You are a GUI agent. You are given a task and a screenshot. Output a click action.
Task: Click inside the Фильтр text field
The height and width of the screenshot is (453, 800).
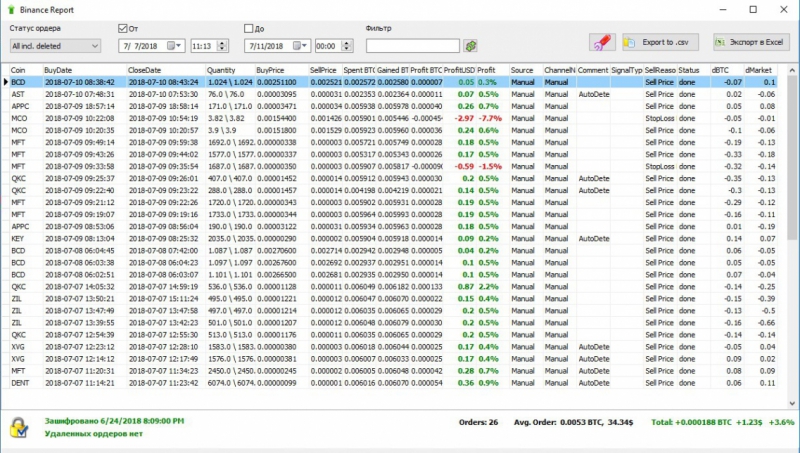[x=412, y=46]
